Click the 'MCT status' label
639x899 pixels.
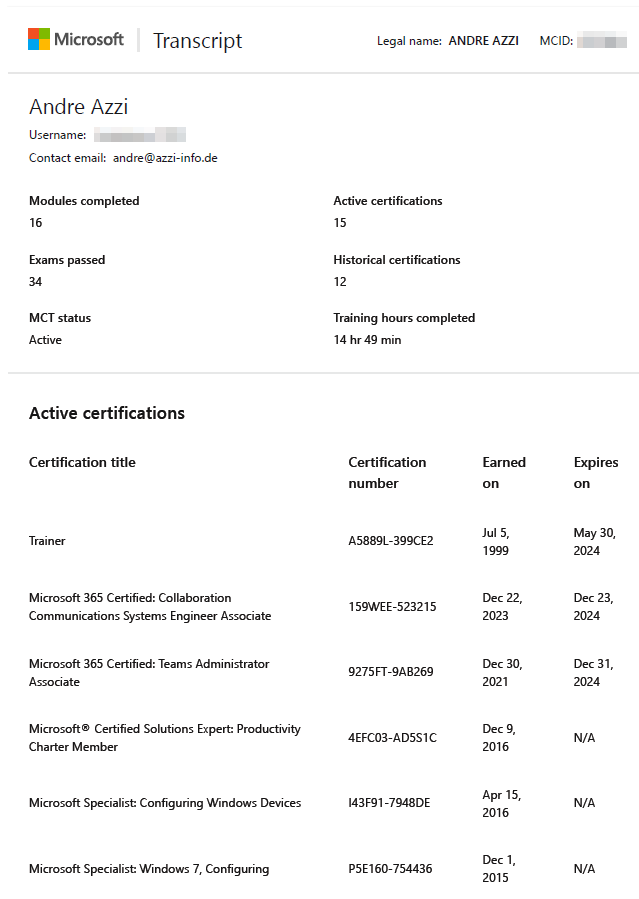point(60,318)
